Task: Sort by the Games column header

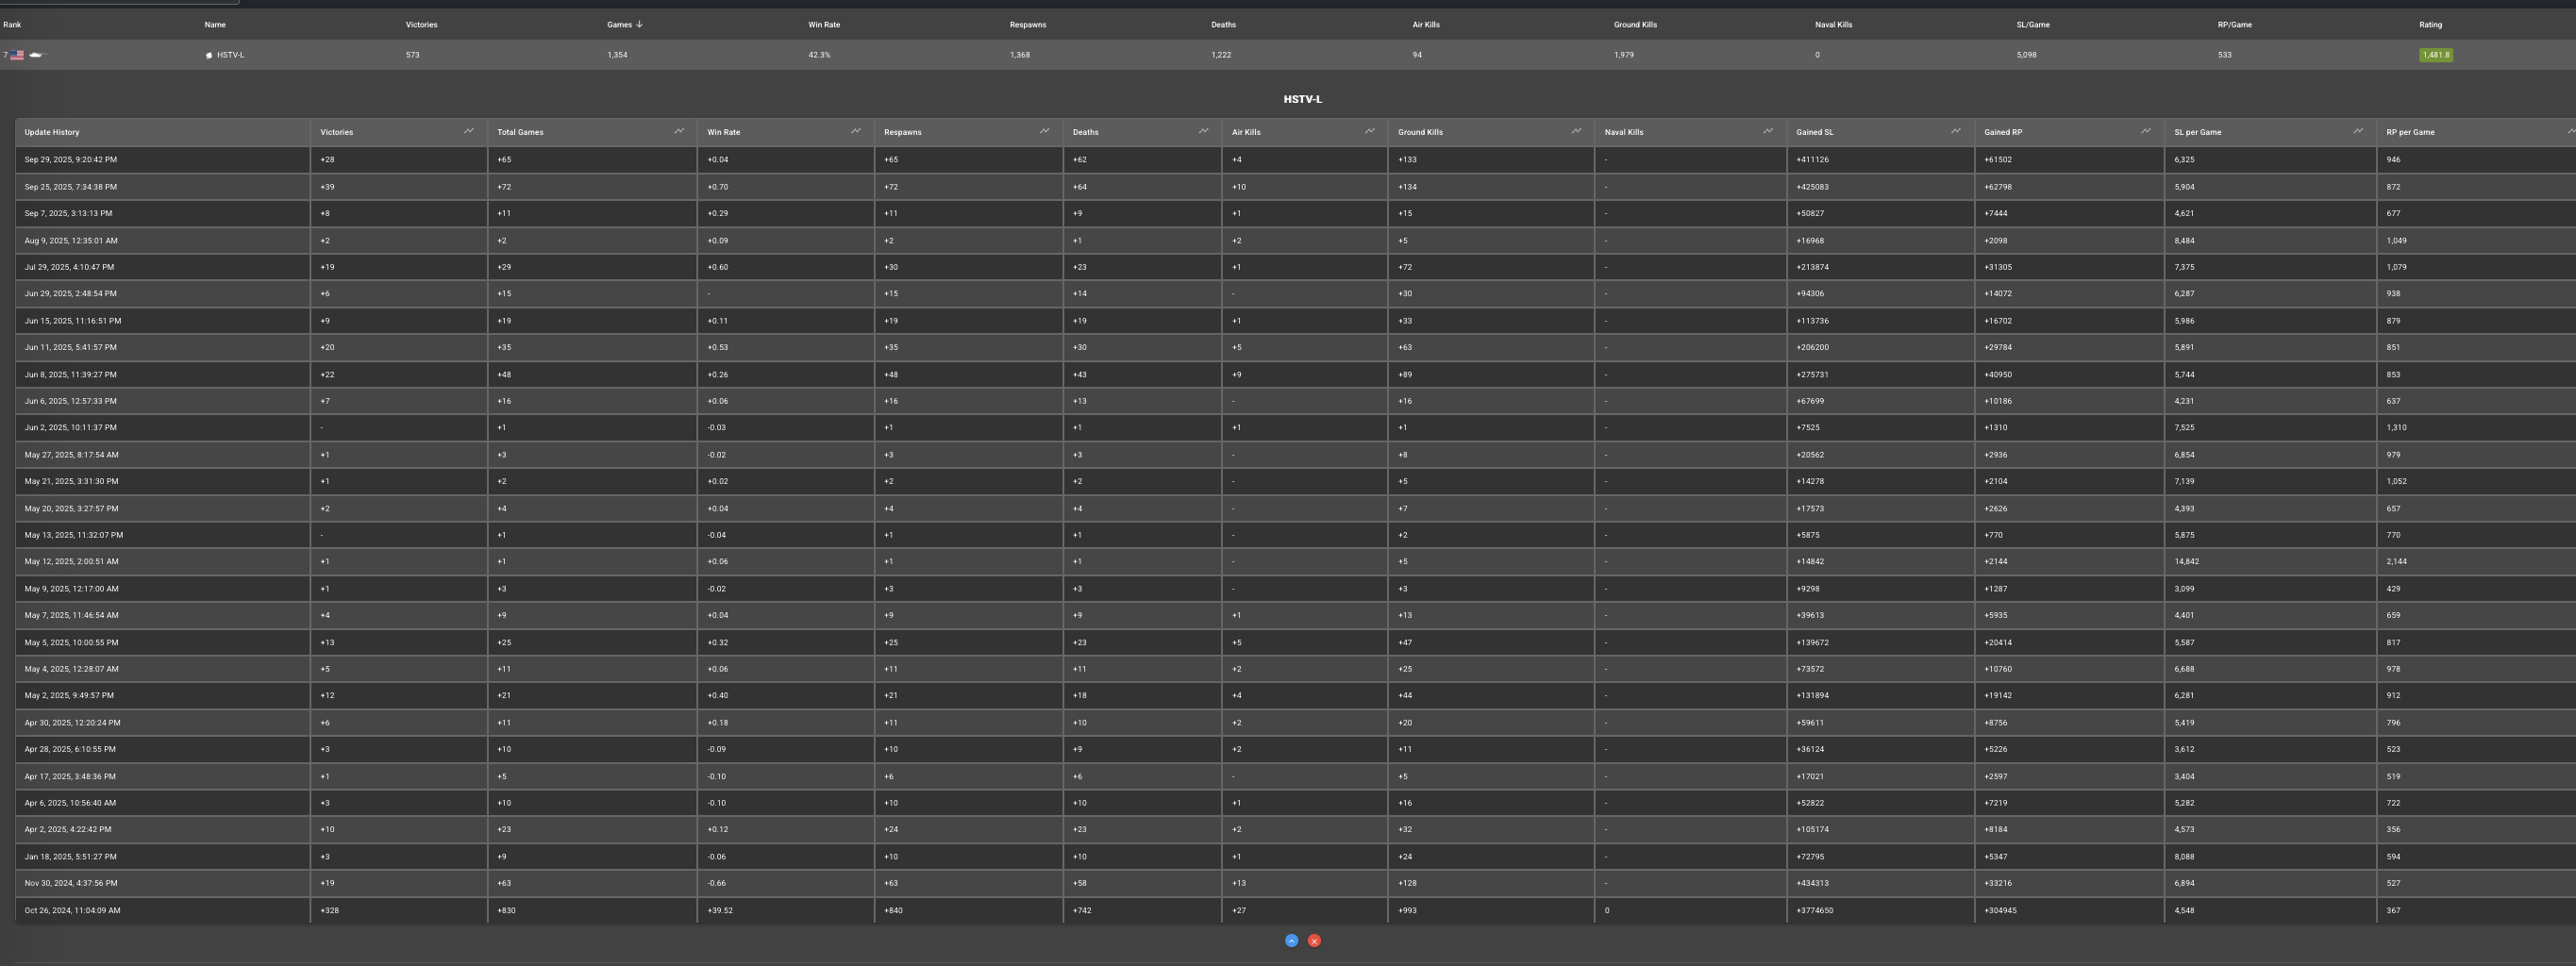Action: click(618, 25)
